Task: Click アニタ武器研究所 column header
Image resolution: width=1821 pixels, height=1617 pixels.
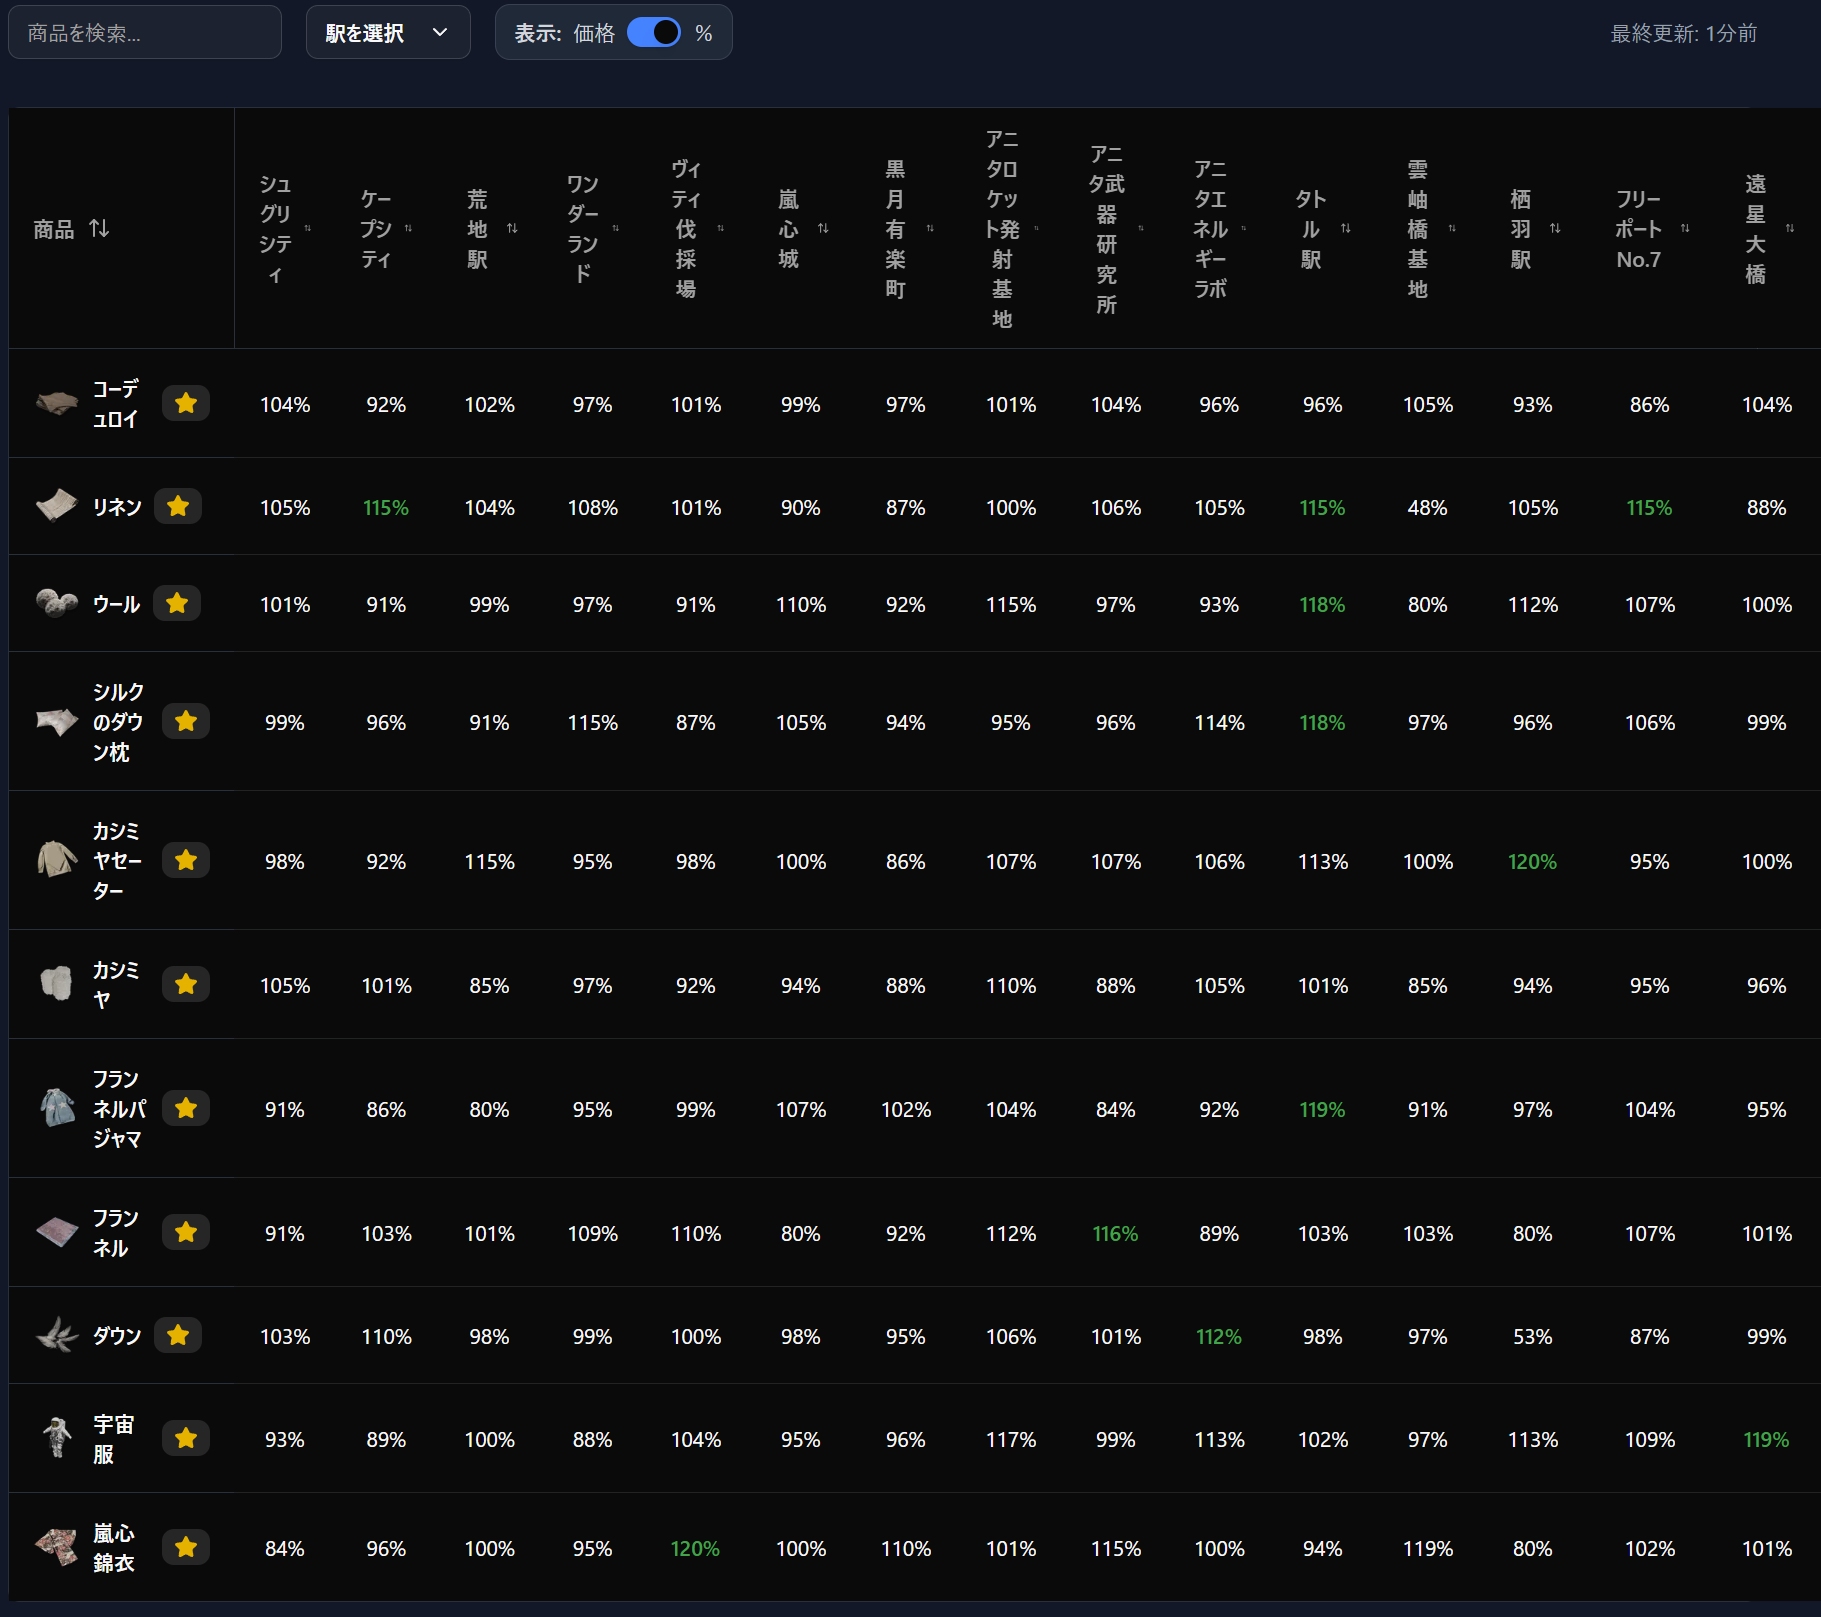Action: (x=1107, y=229)
